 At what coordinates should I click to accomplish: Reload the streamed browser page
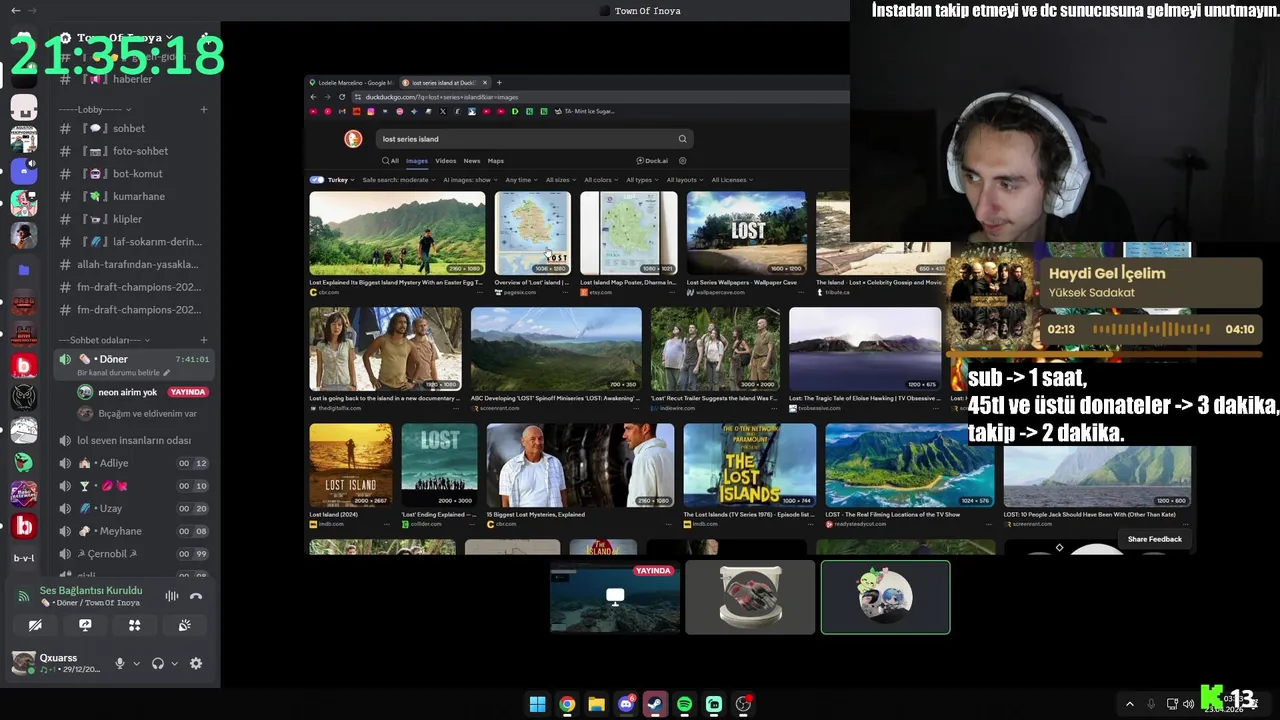point(342,97)
